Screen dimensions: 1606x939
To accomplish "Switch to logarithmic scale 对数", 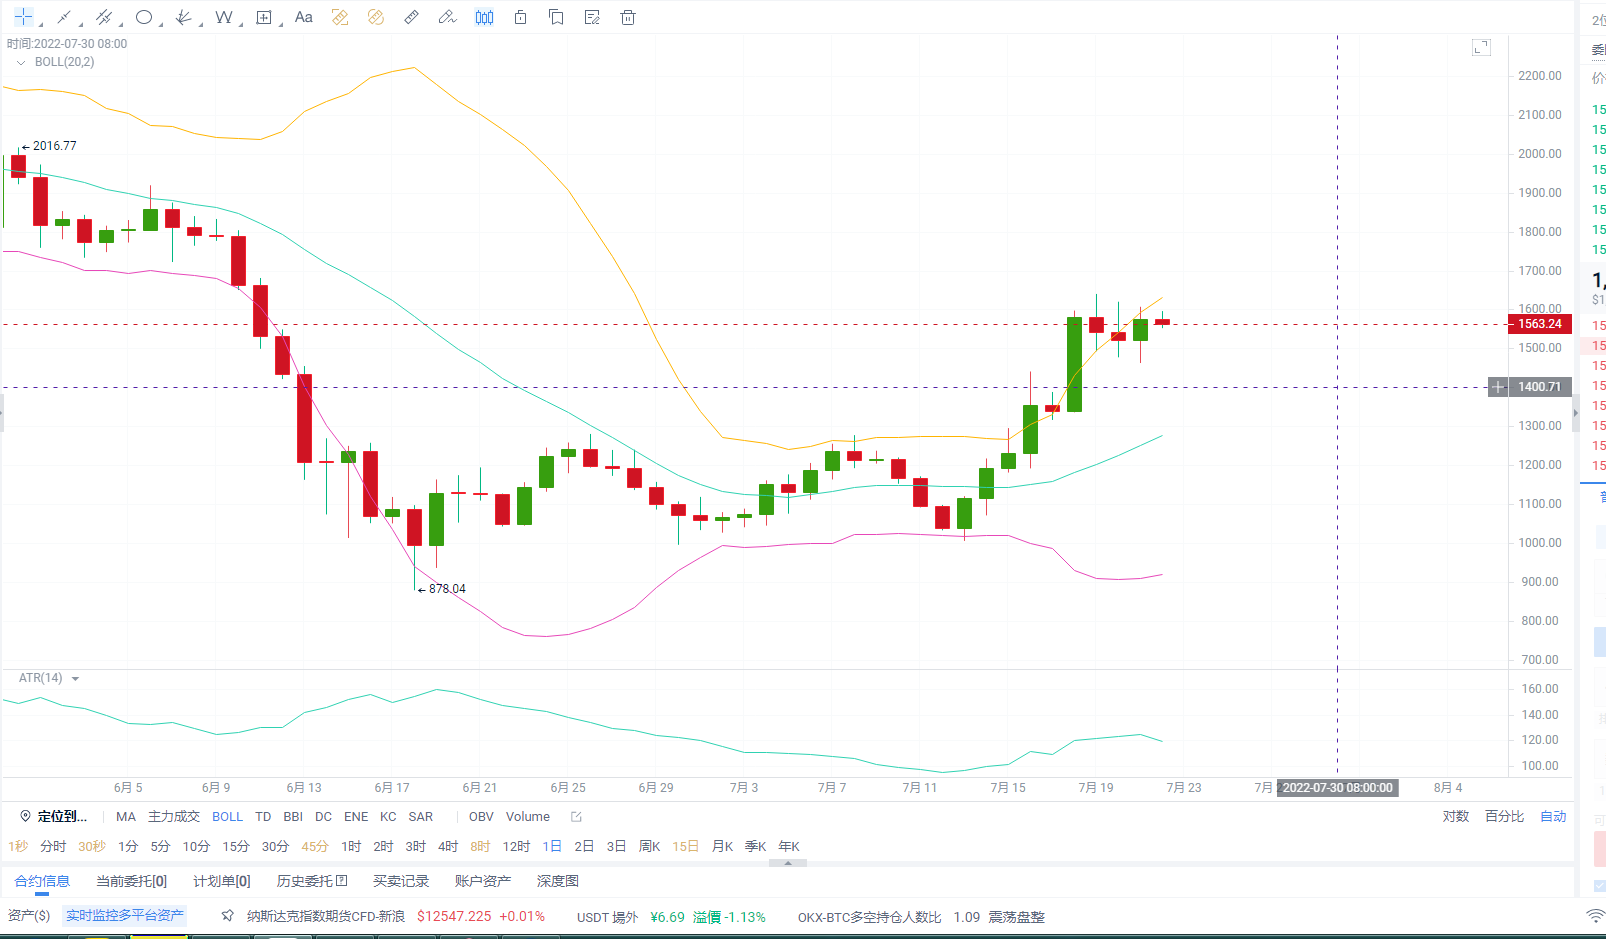I will tap(1456, 816).
